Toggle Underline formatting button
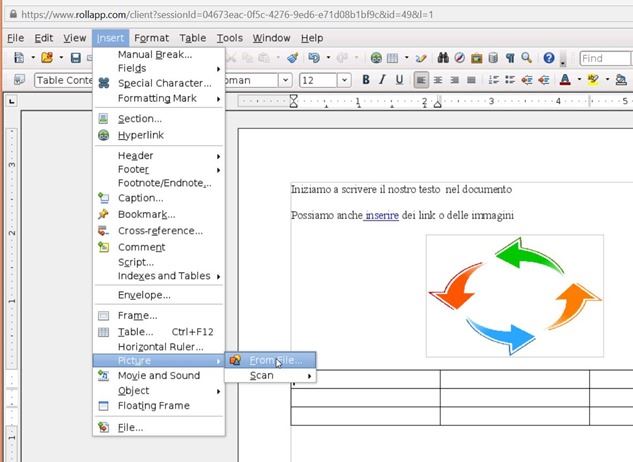The width and height of the screenshot is (633, 462). point(399,80)
